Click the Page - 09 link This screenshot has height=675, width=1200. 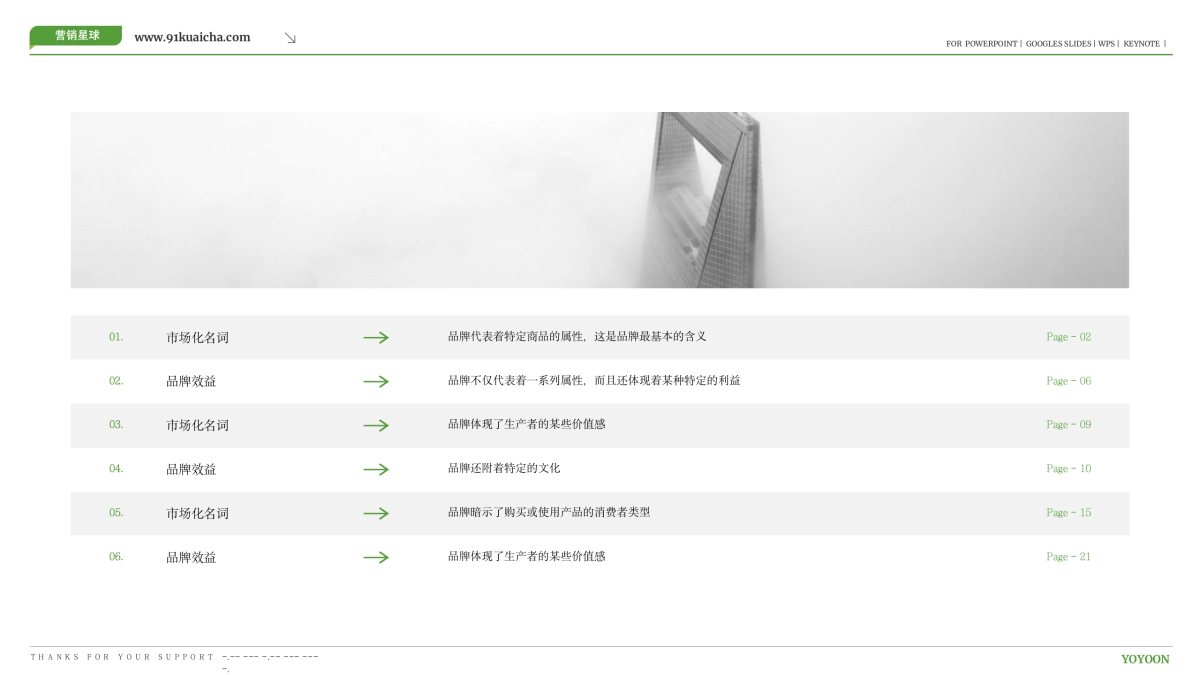click(1068, 425)
